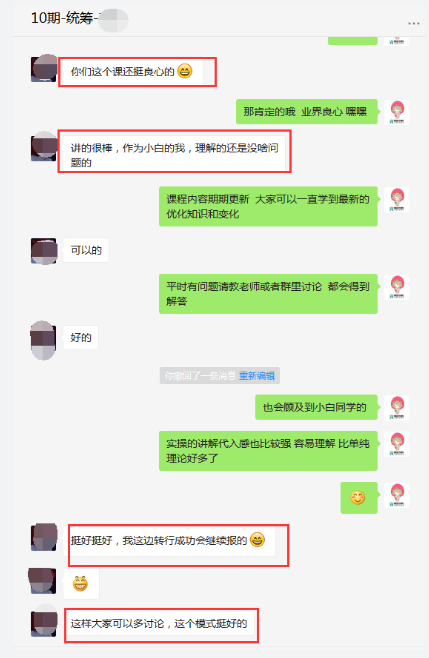
Task: Click avatar beside 好的 message
Action: click(x=43, y=340)
